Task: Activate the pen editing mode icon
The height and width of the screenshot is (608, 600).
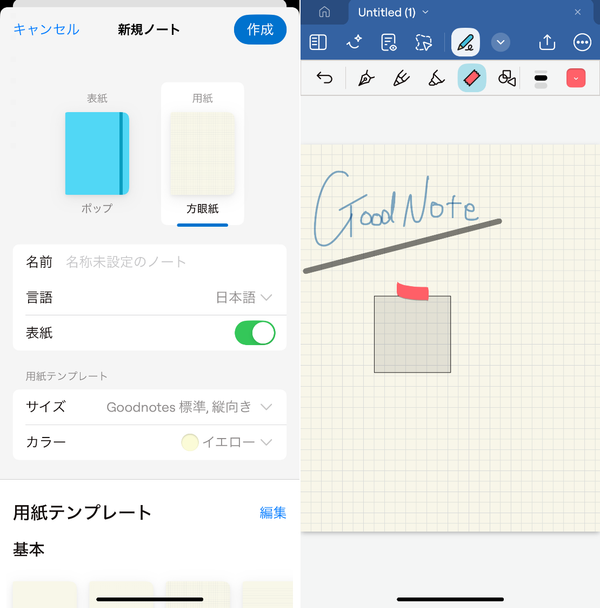Action: click(465, 42)
